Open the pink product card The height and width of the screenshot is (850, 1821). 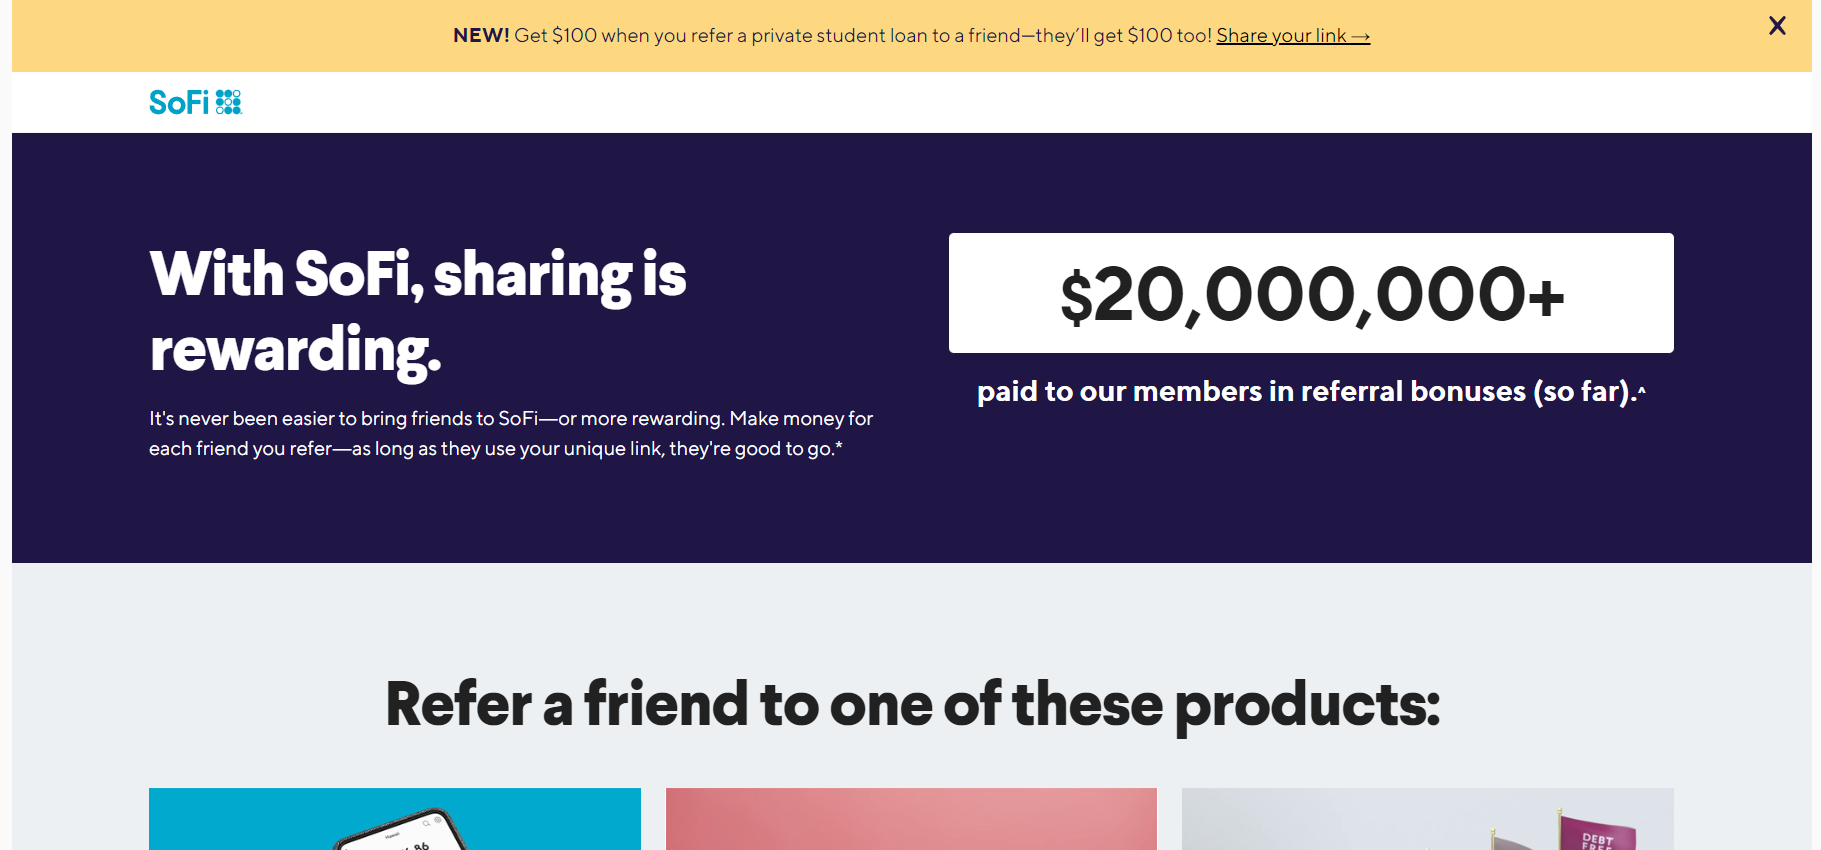pos(911,820)
